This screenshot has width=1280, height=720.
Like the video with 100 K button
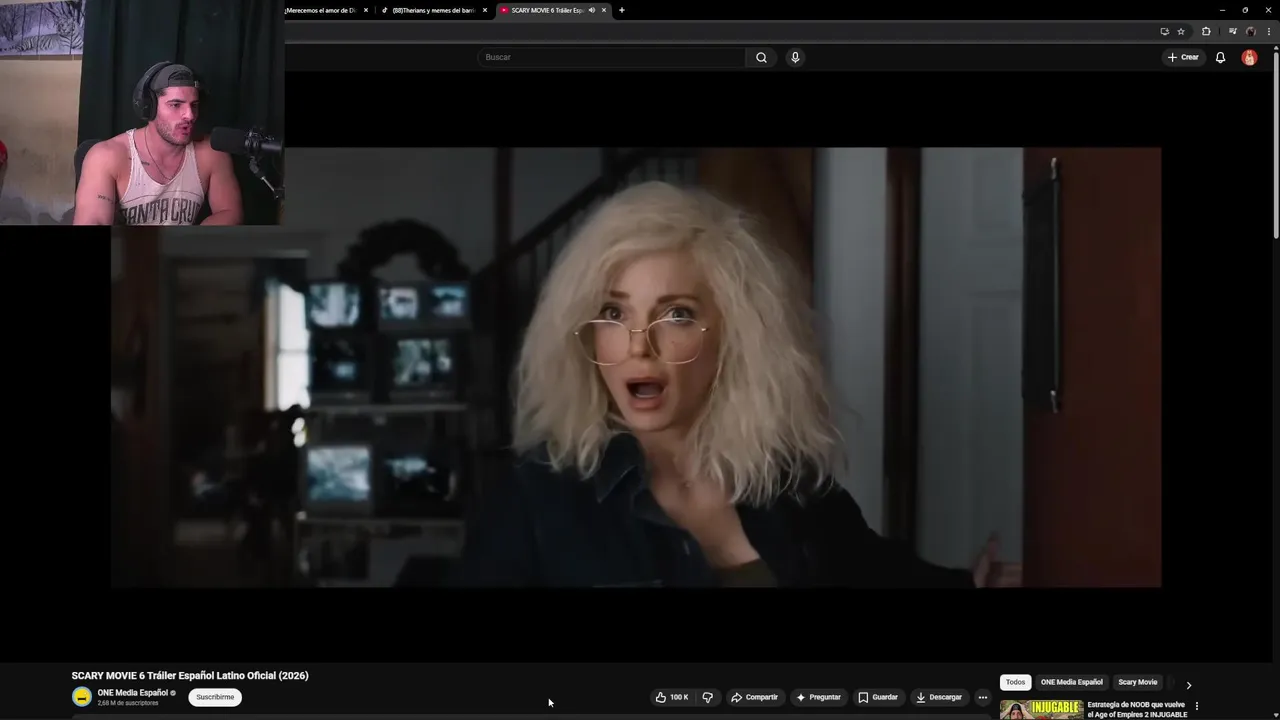(672, 697)
